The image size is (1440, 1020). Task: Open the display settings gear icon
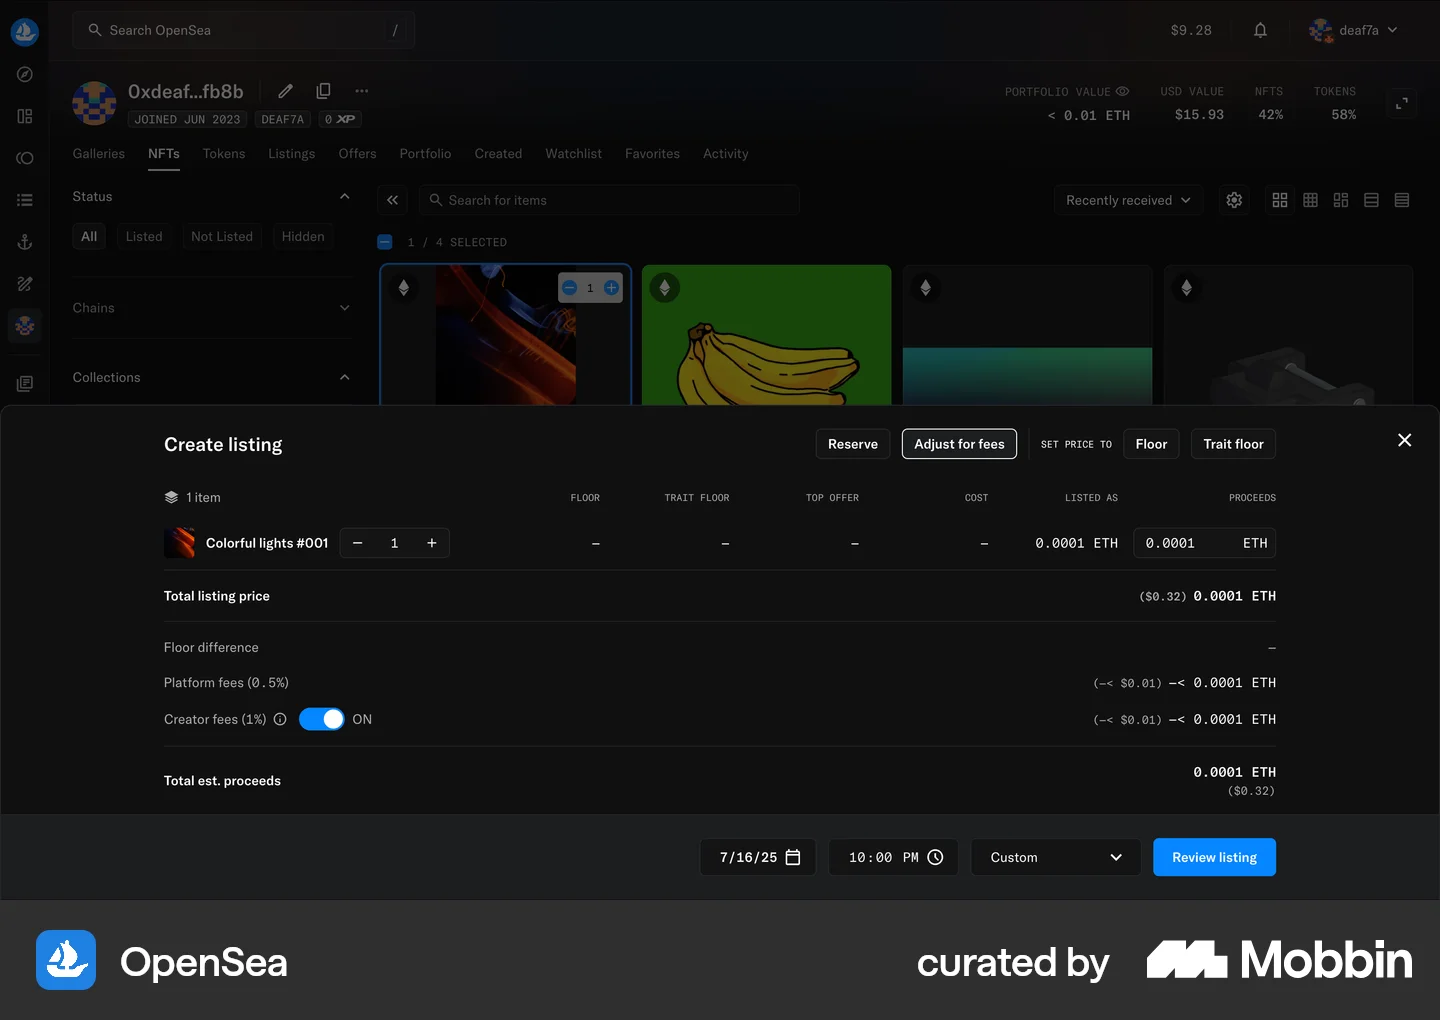[x=1234, y=200]
